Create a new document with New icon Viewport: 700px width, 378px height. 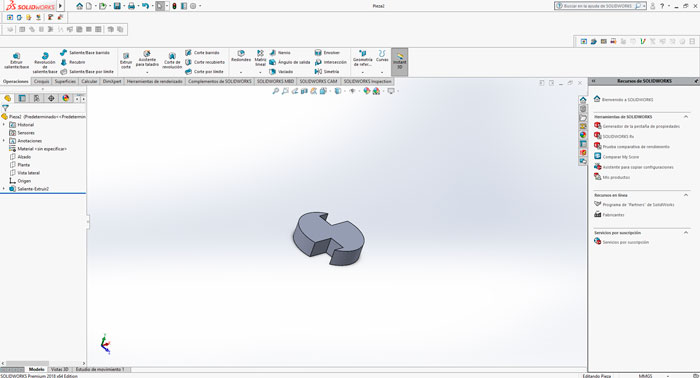[89, 6]
